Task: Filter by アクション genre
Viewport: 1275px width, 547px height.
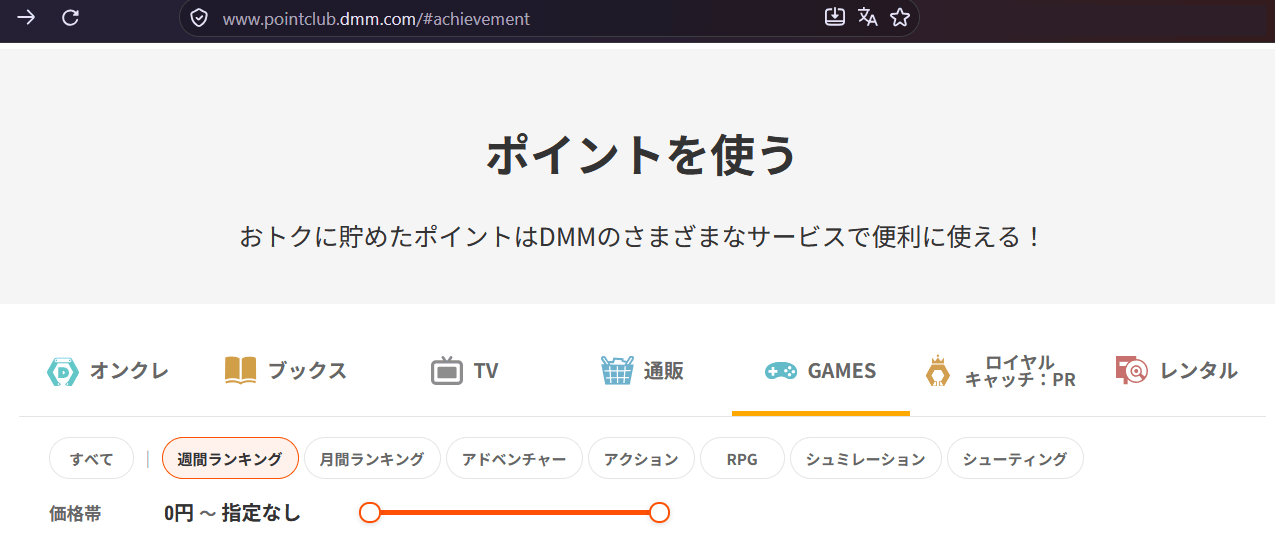Action: 641,459
